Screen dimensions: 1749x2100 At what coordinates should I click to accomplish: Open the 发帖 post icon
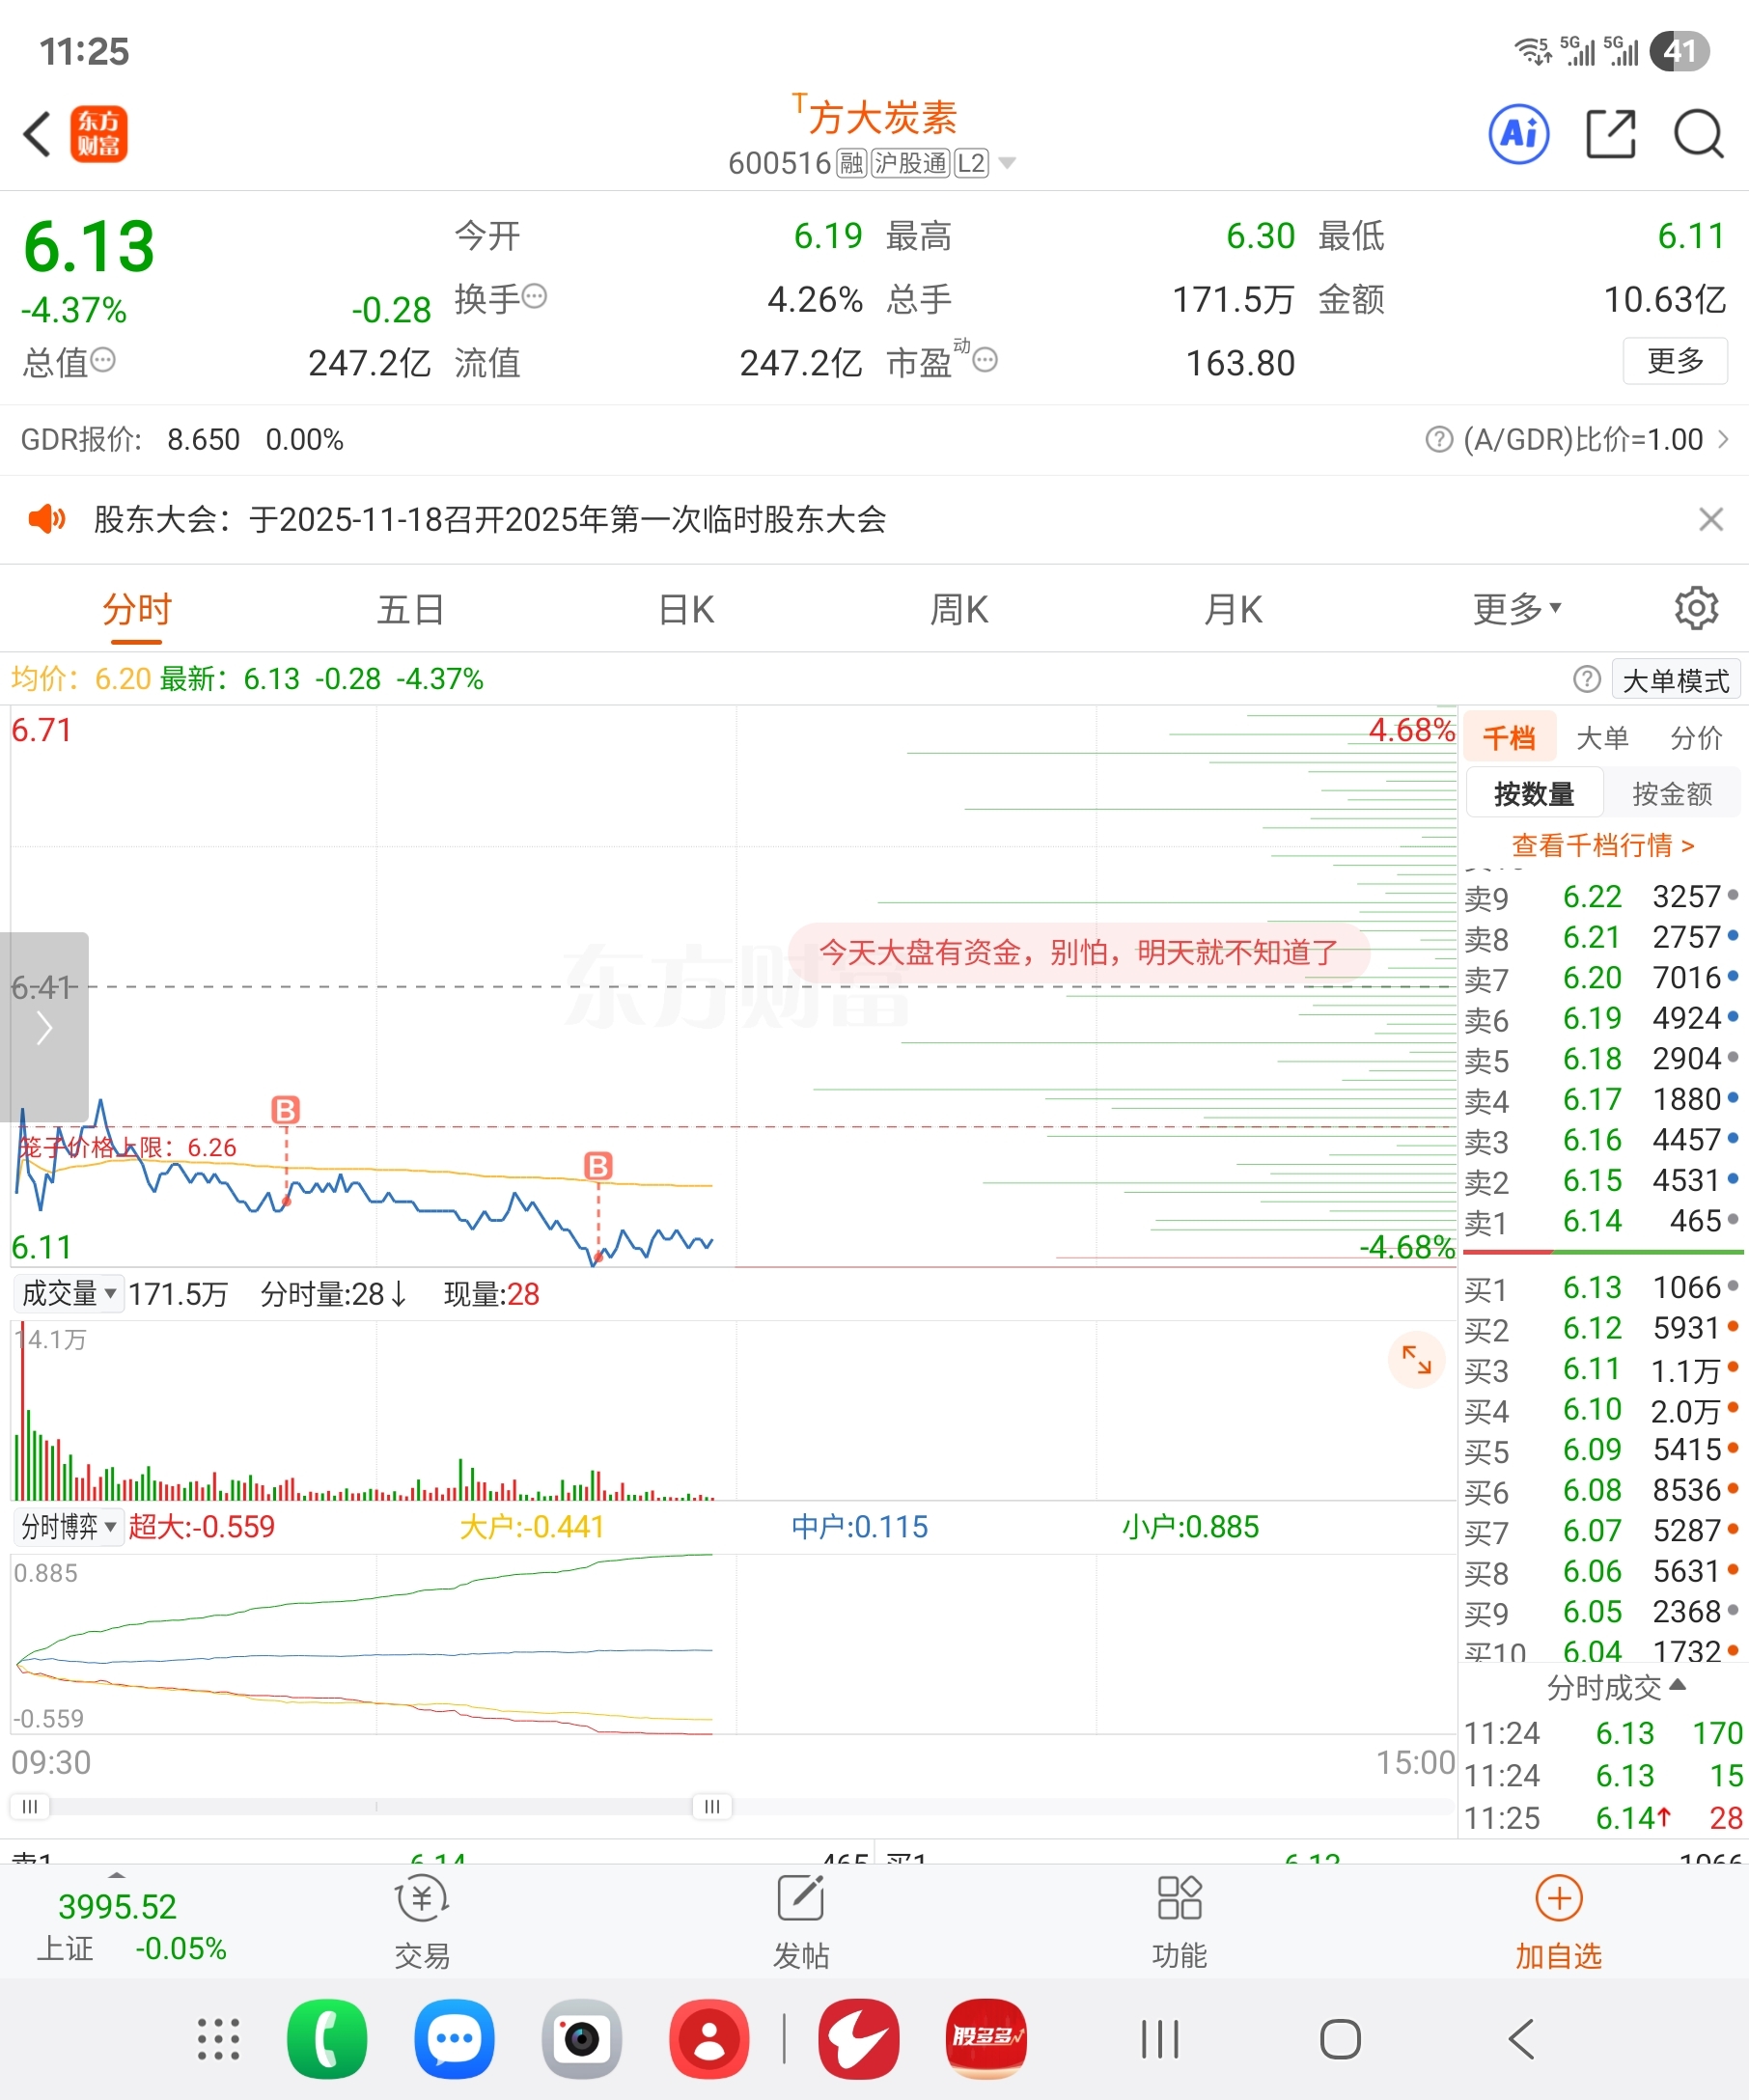800,1923
